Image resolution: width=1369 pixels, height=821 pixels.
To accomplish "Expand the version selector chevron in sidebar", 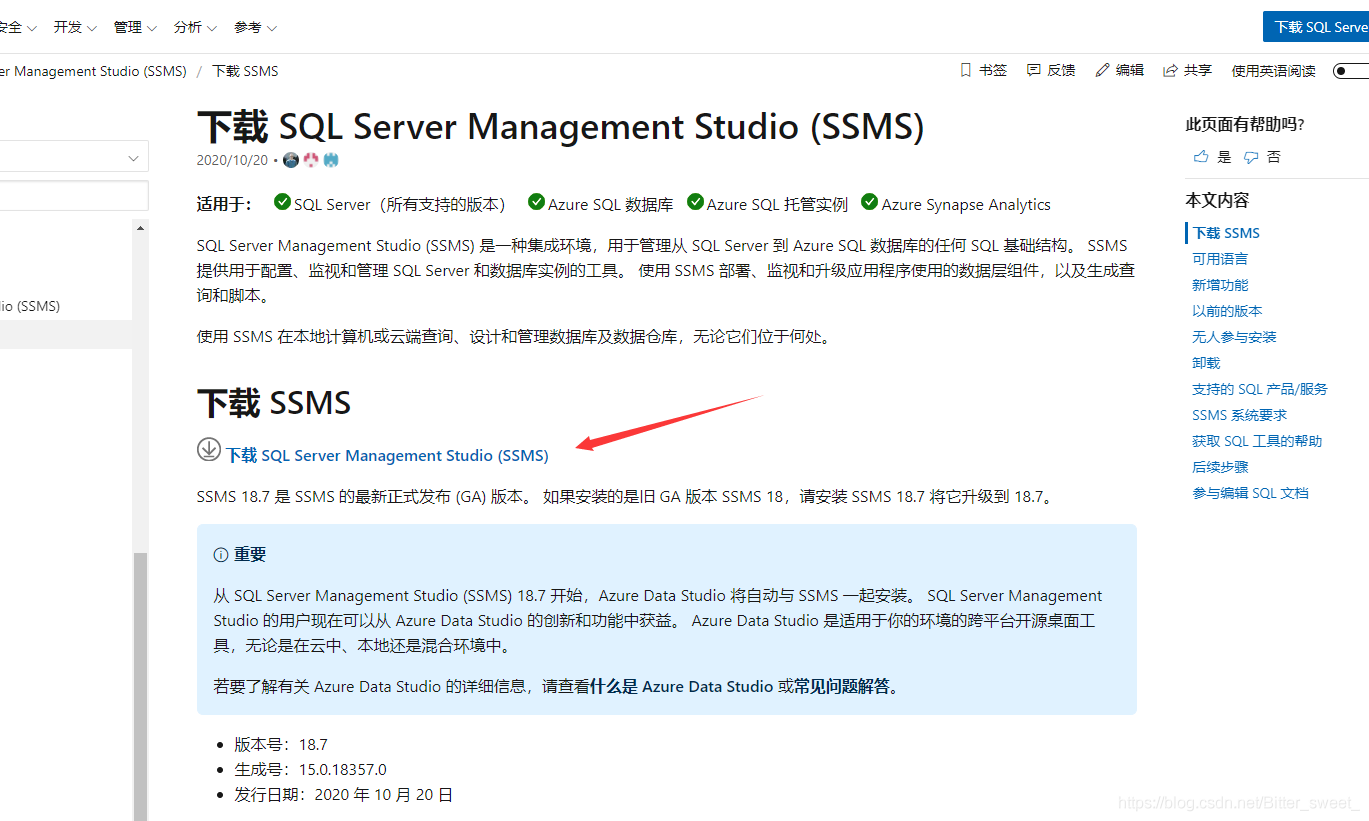I will pos(134,158).
